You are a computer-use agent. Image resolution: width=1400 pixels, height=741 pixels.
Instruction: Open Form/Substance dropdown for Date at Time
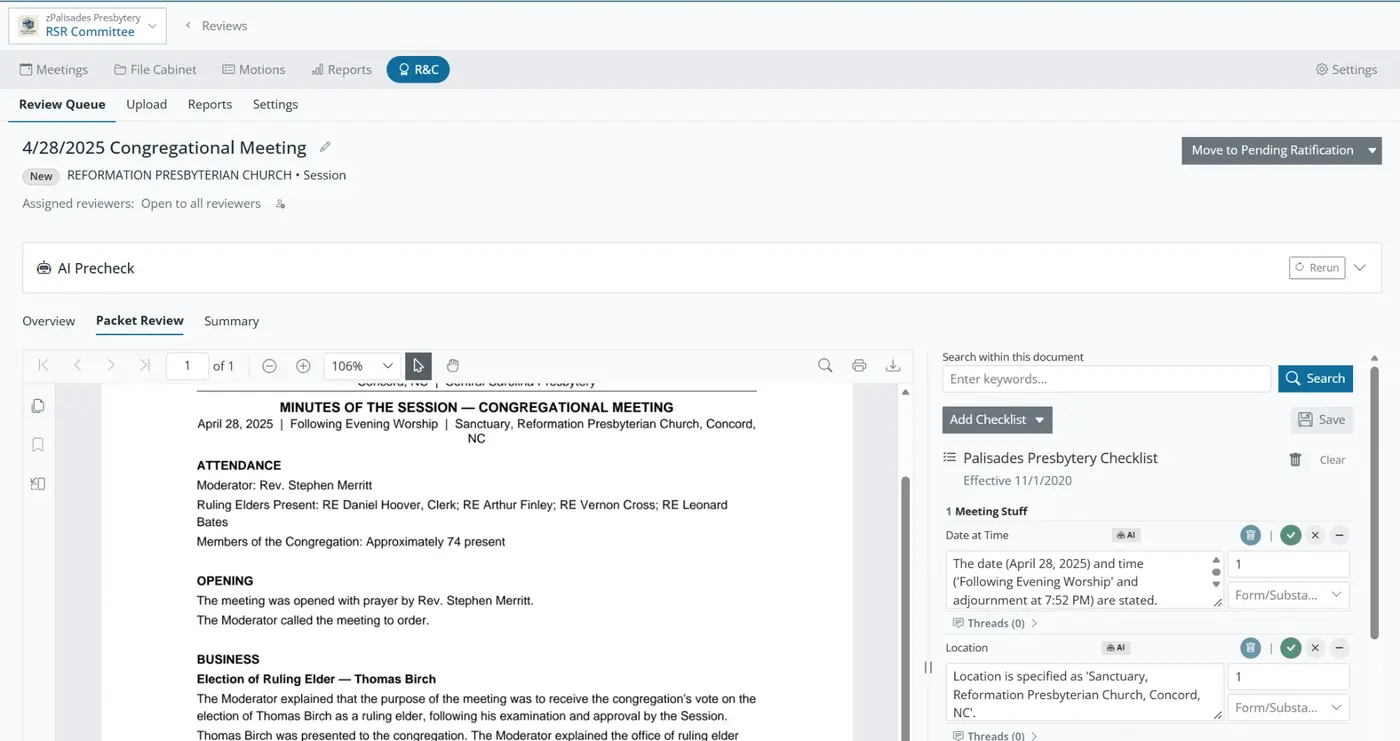tap(1288, 595)
